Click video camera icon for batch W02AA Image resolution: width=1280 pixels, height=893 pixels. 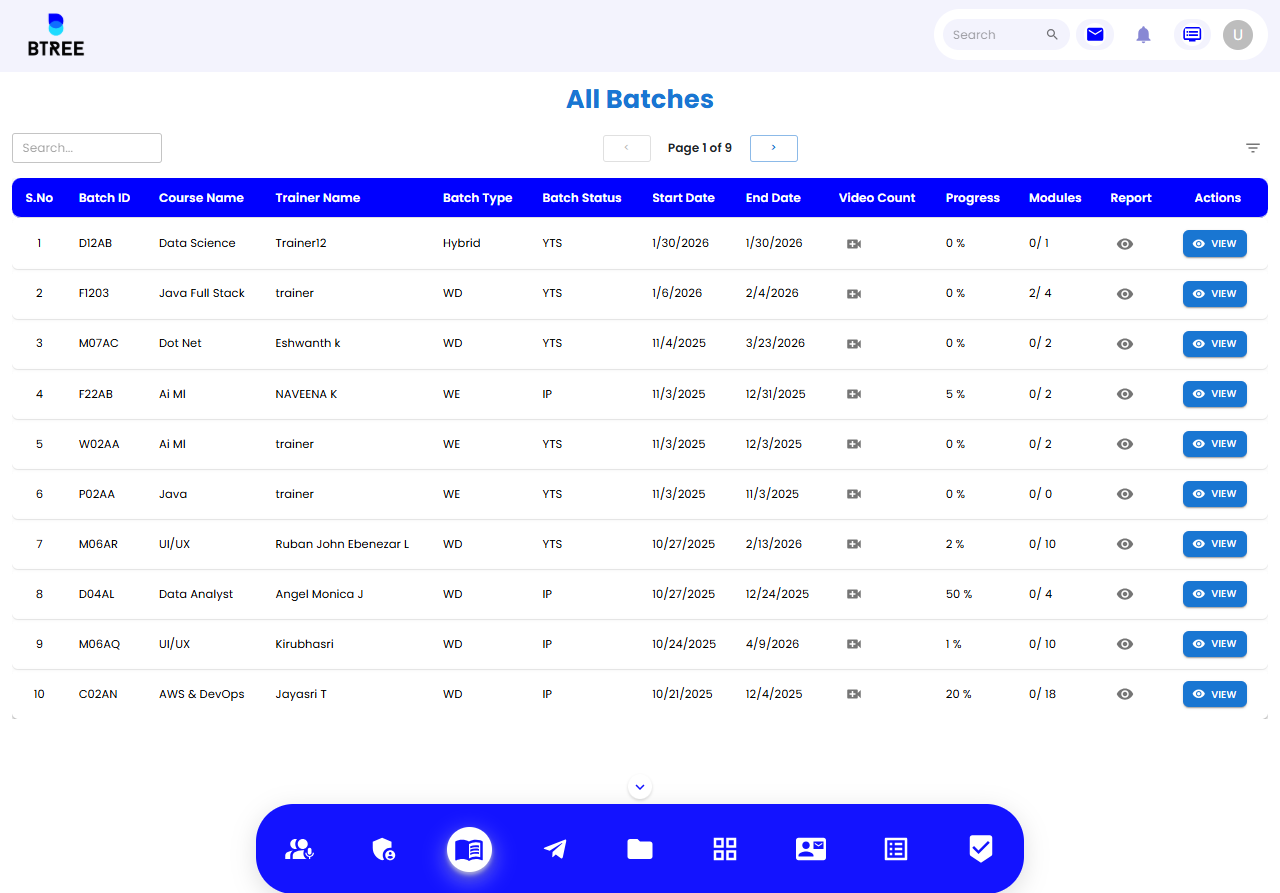tap(853, 444)
